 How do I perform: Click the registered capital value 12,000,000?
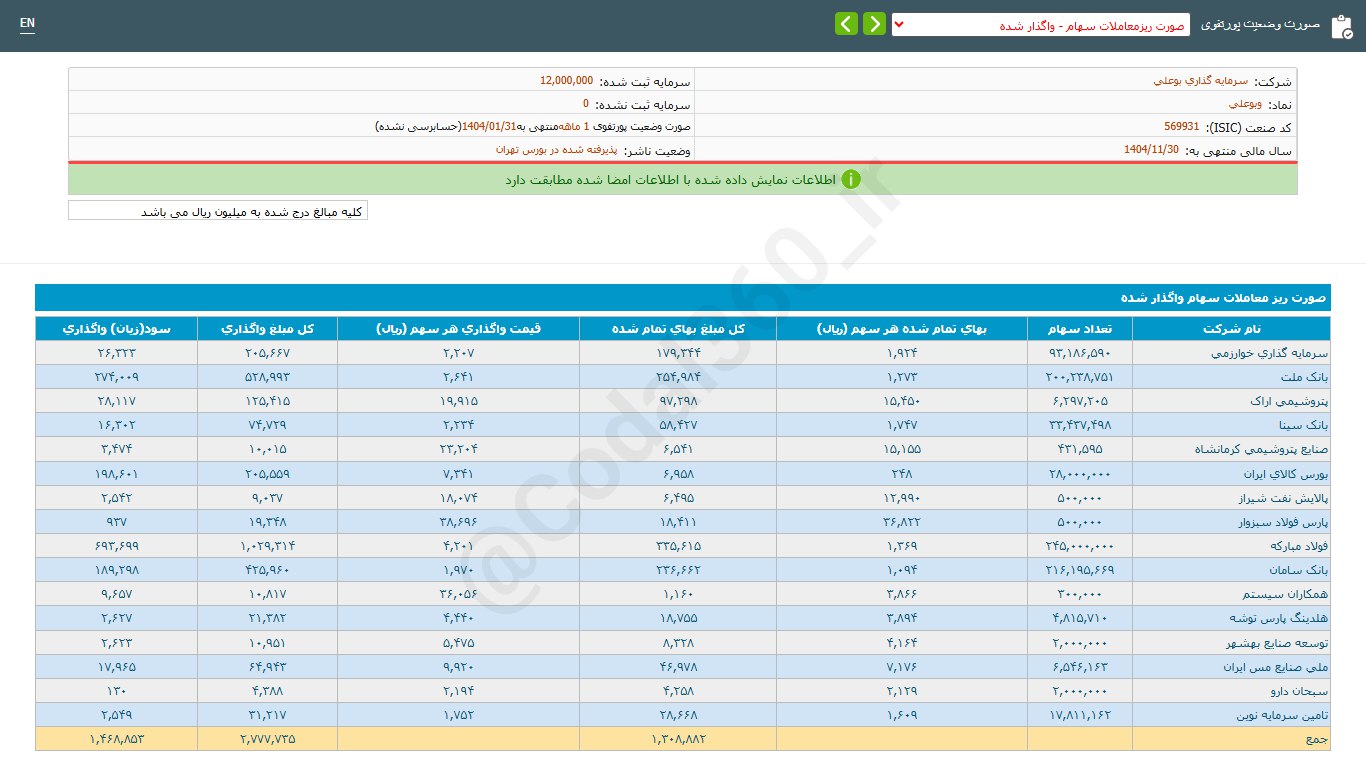click(566, 81)
